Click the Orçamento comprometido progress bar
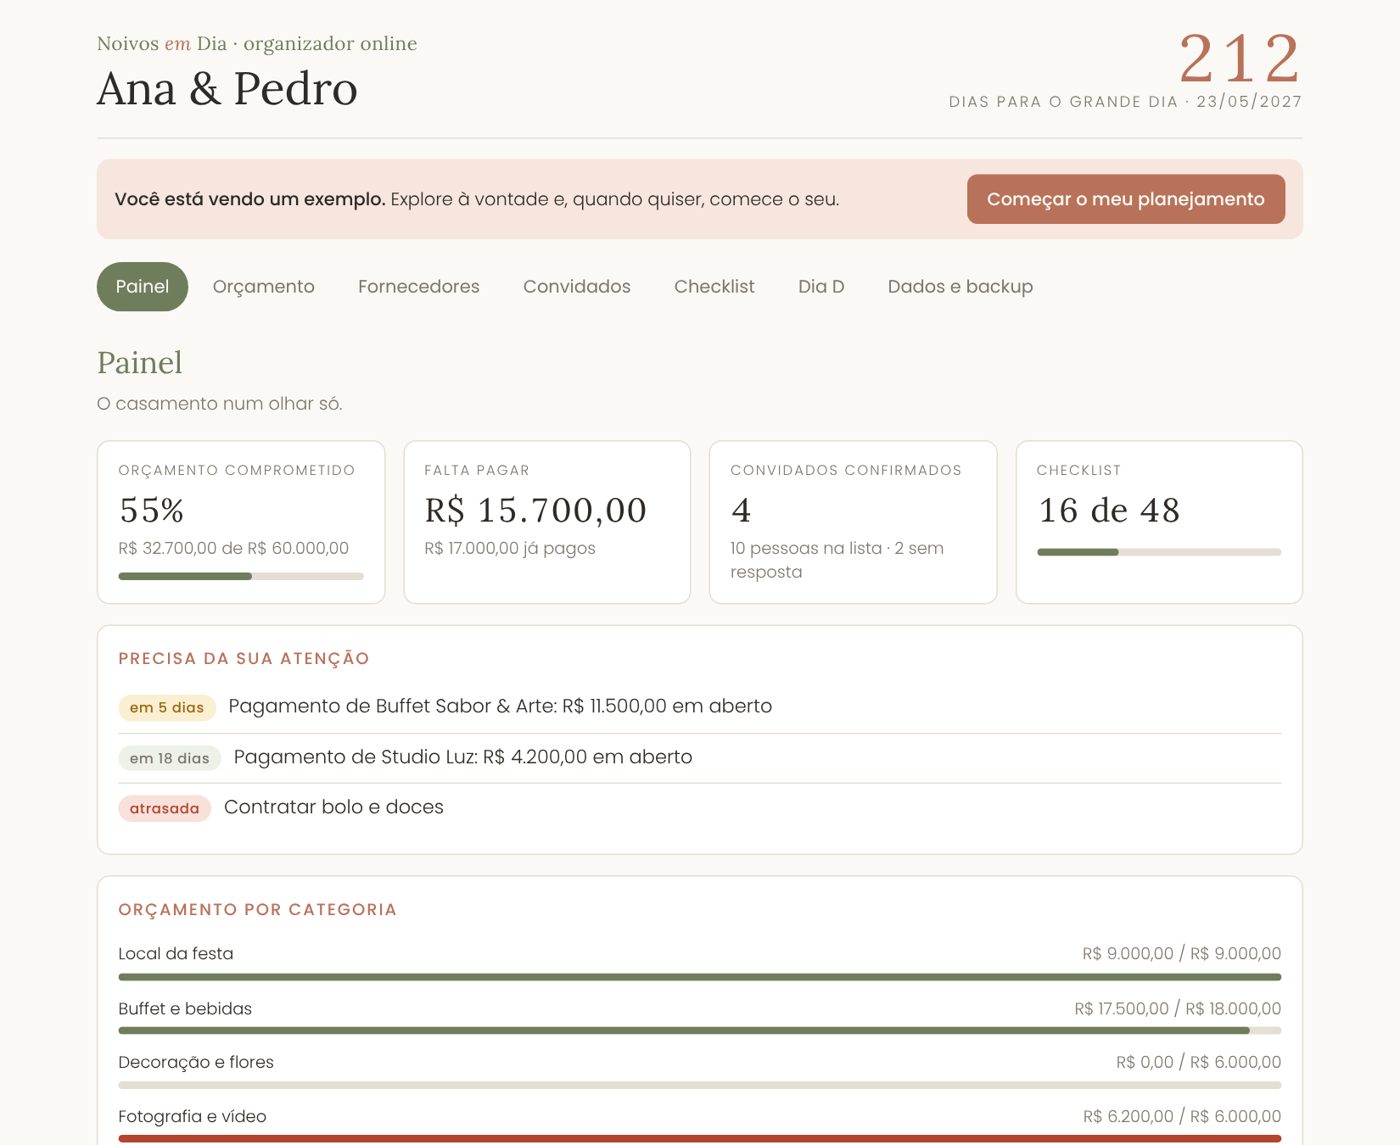Screen dimensions: 1400x1145 [x=241, y=576]
